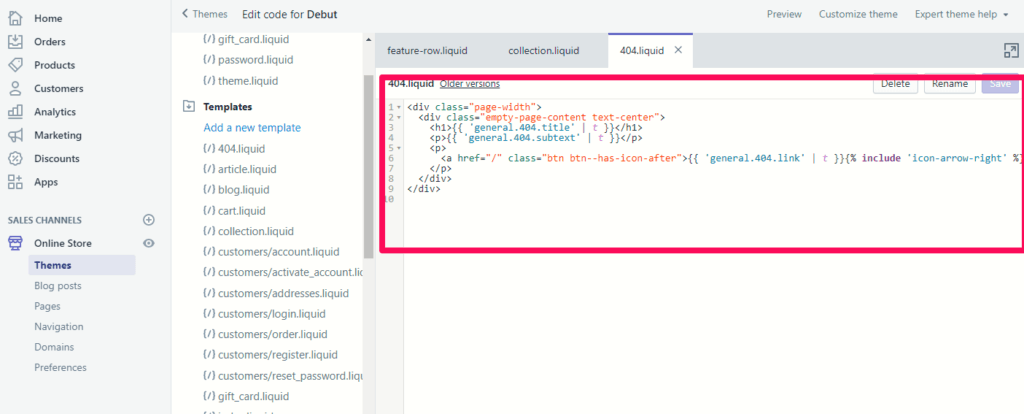Open customers/login.liquid file

pos(272,313)
